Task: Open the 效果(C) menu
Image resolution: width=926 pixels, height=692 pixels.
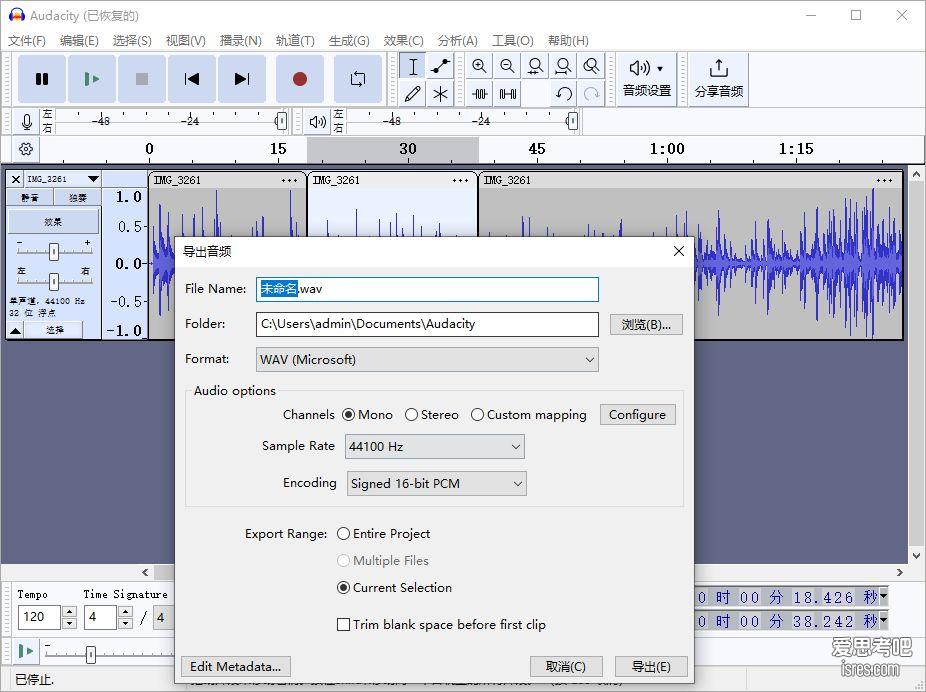Action: tap(403, 41)
